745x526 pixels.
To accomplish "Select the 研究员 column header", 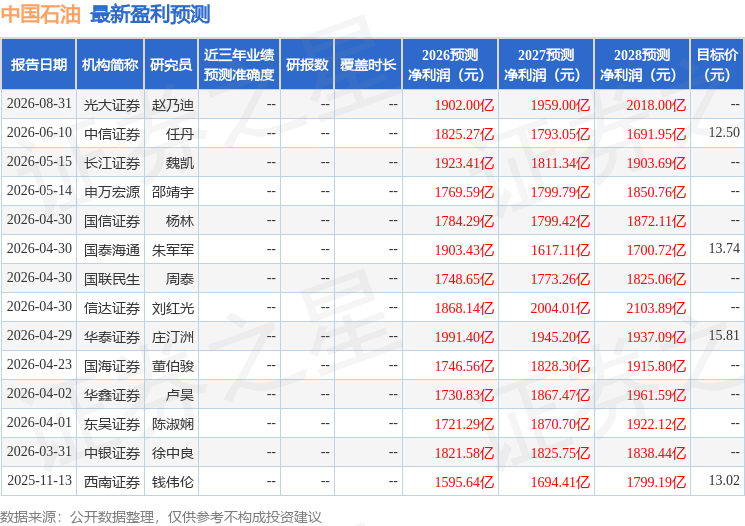I will coord(171,65).
